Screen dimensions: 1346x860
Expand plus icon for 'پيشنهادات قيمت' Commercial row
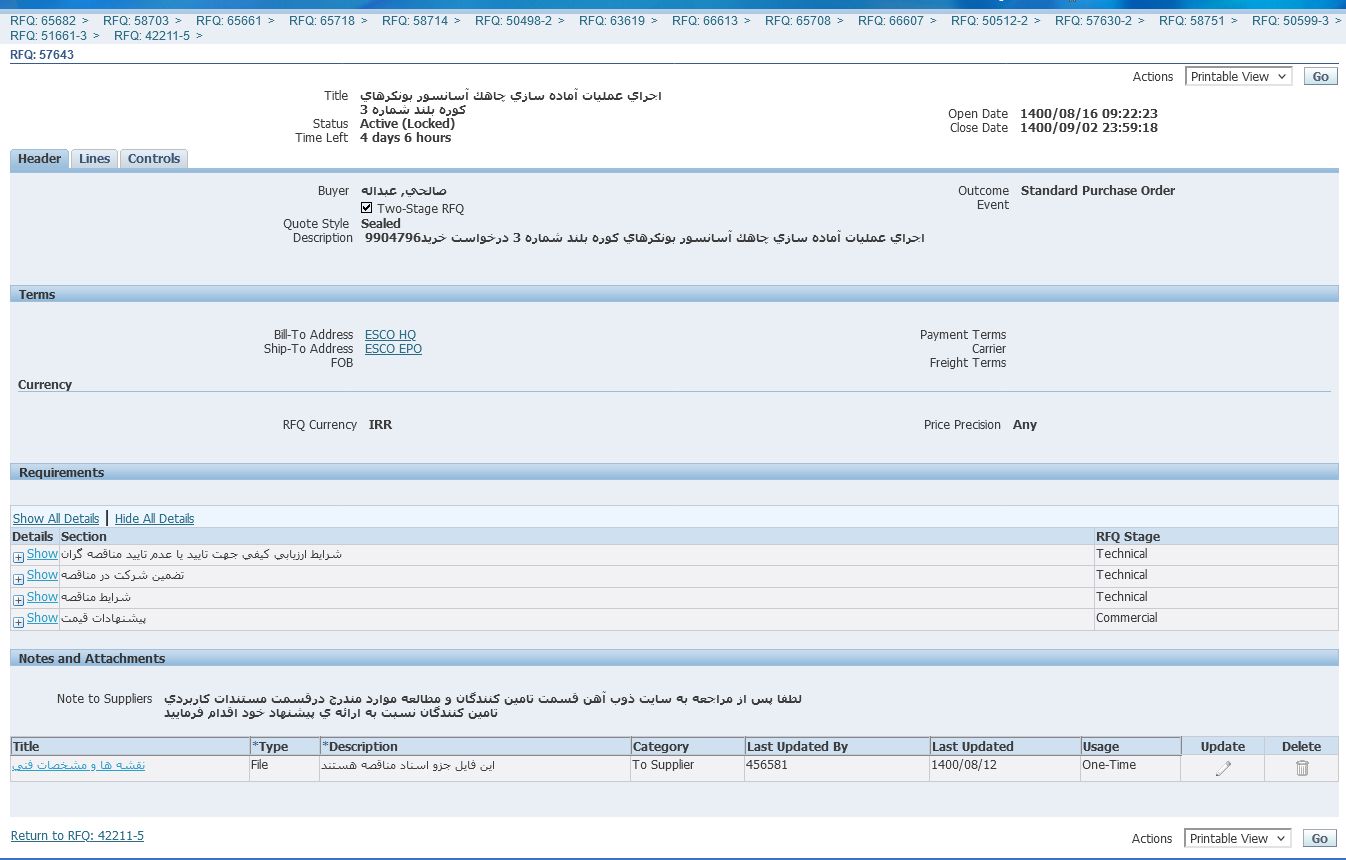19,622
